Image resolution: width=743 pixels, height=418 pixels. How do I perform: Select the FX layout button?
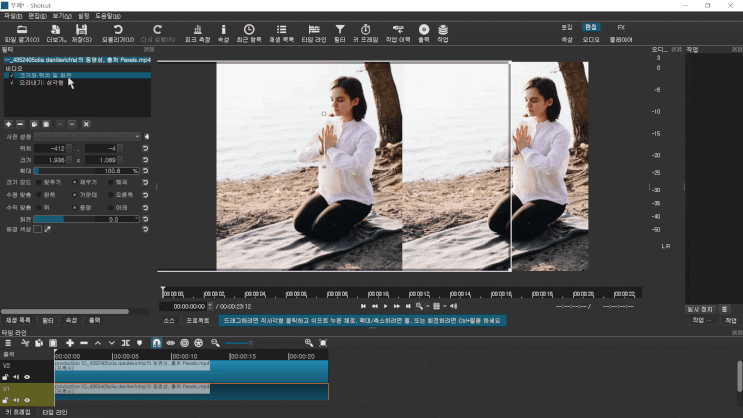coord(621,27)
